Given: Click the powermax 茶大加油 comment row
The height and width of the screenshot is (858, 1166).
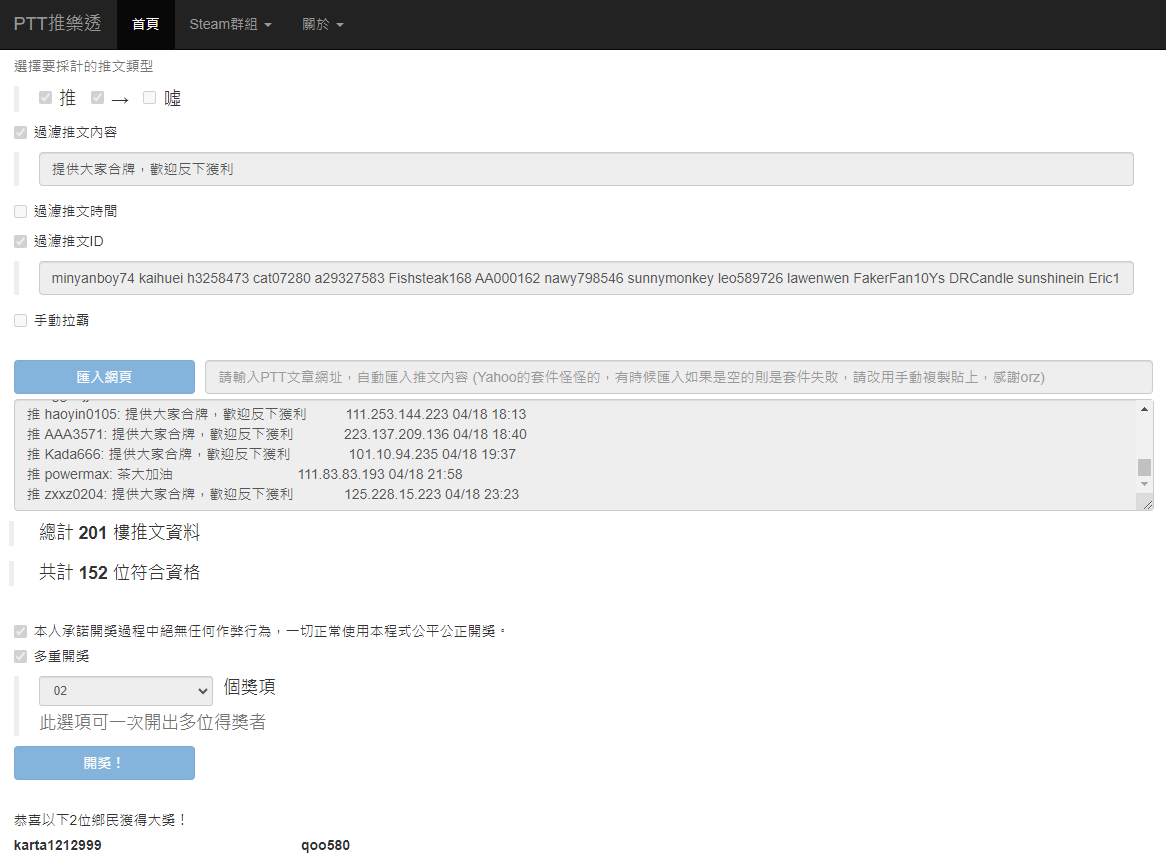Looking at the screenshot, I should coord(245,474).
